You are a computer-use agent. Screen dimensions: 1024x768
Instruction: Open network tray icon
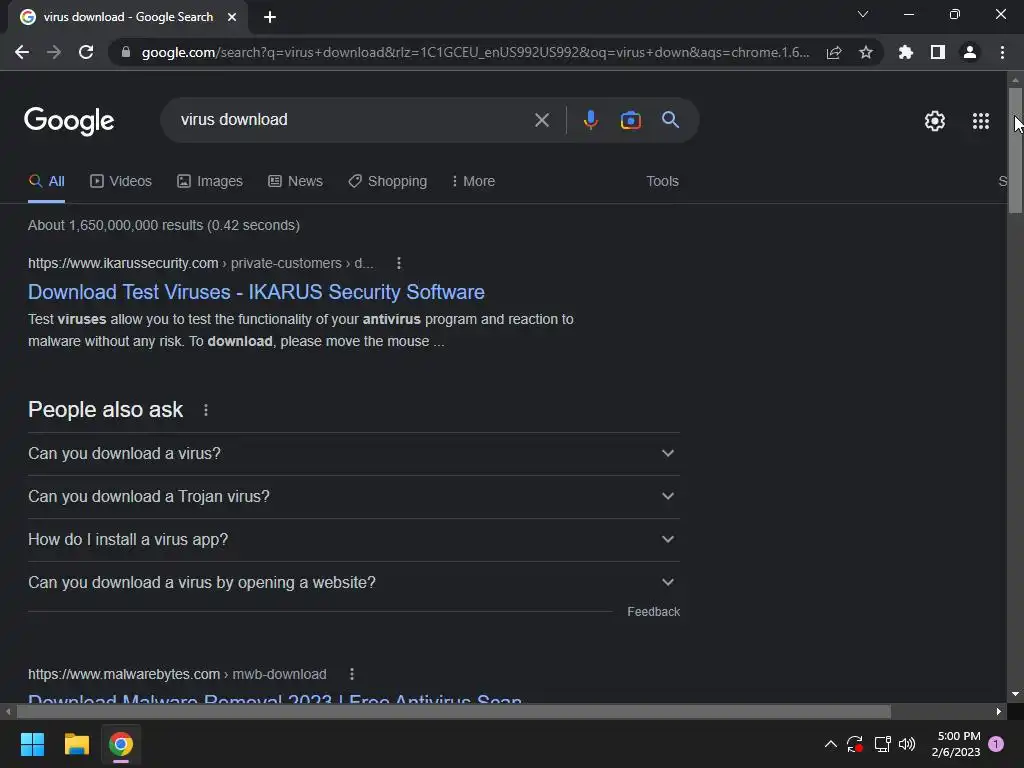[882, 744]
